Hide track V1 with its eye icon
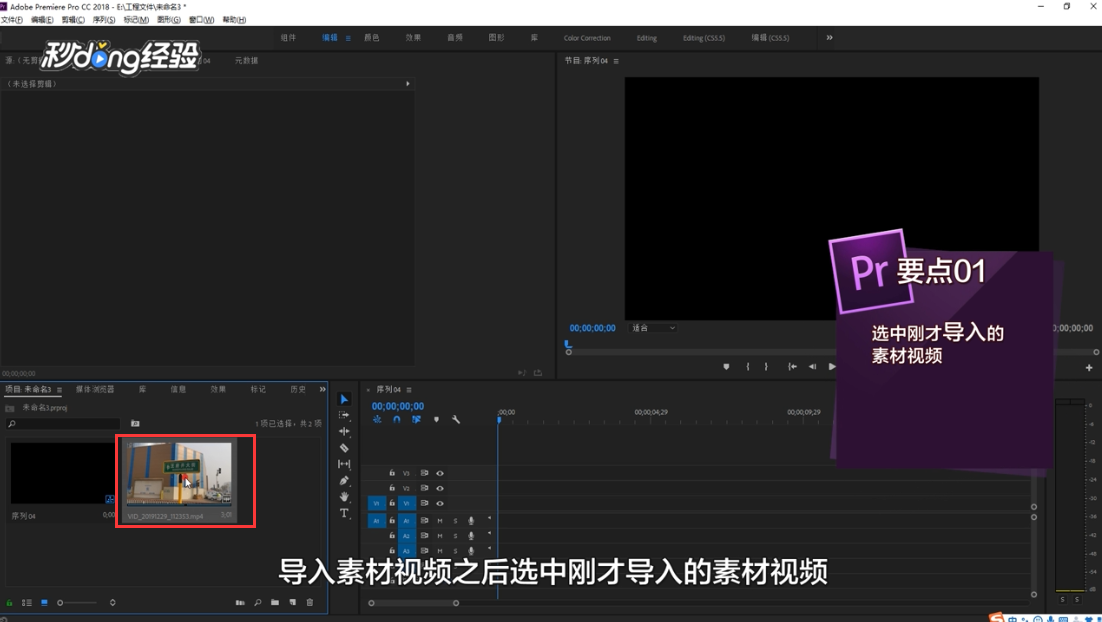The height and width of the screenshot is (622, 1102). 440,503
